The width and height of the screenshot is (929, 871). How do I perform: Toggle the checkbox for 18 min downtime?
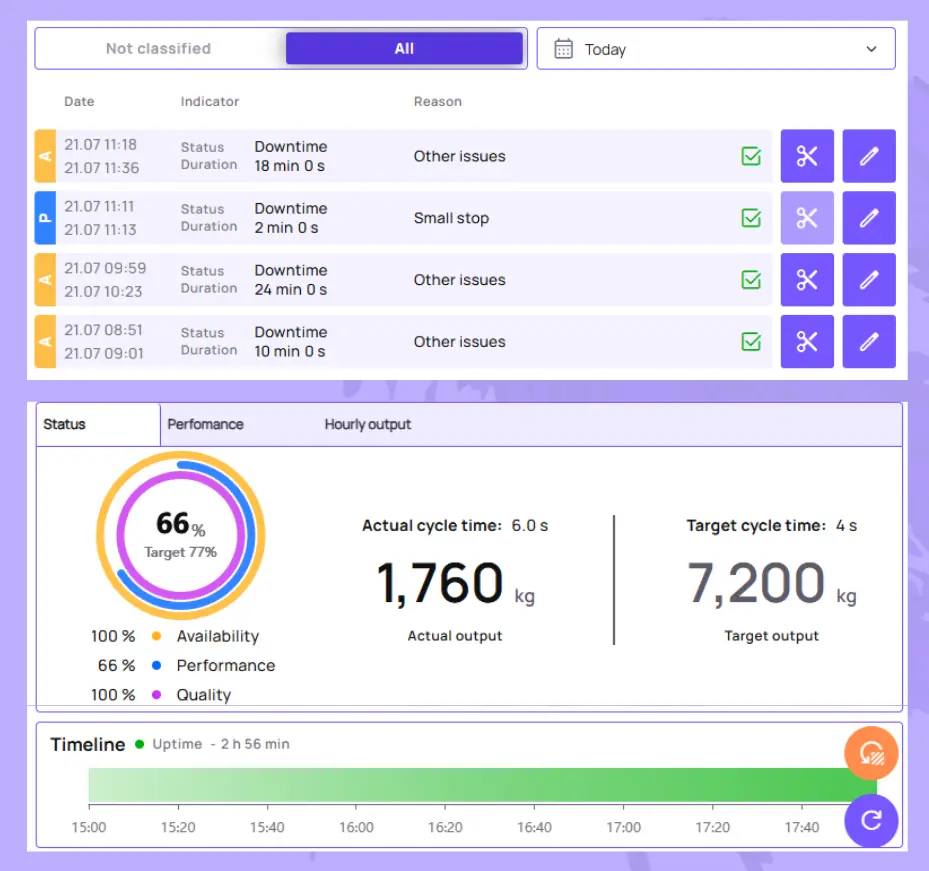[751, 156]
